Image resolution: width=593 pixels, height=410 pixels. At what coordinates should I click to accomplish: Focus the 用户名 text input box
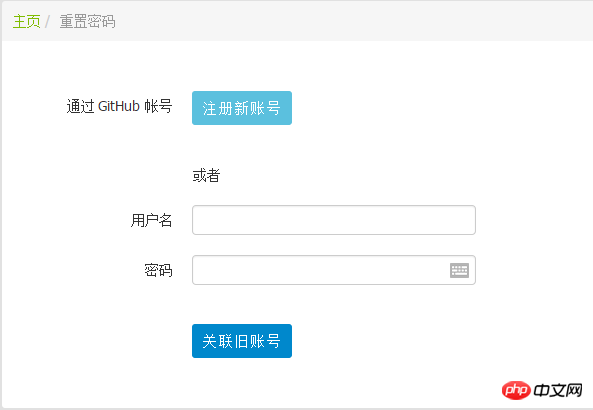[334, 220]
